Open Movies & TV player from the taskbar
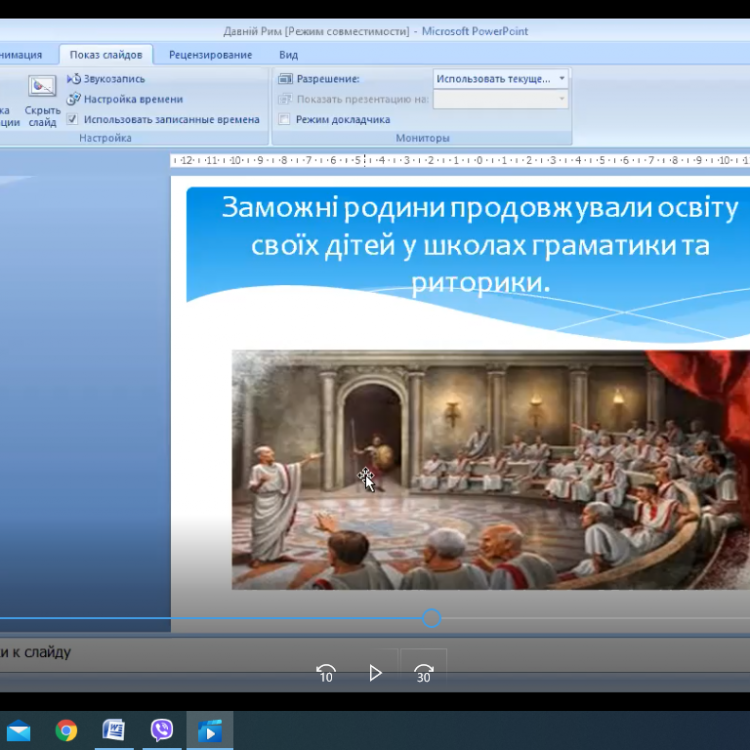 pyautogui.click(x=210, y=730)
